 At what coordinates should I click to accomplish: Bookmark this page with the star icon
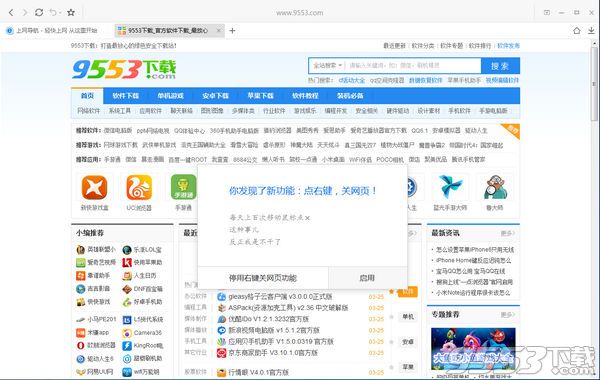(71, 13)
